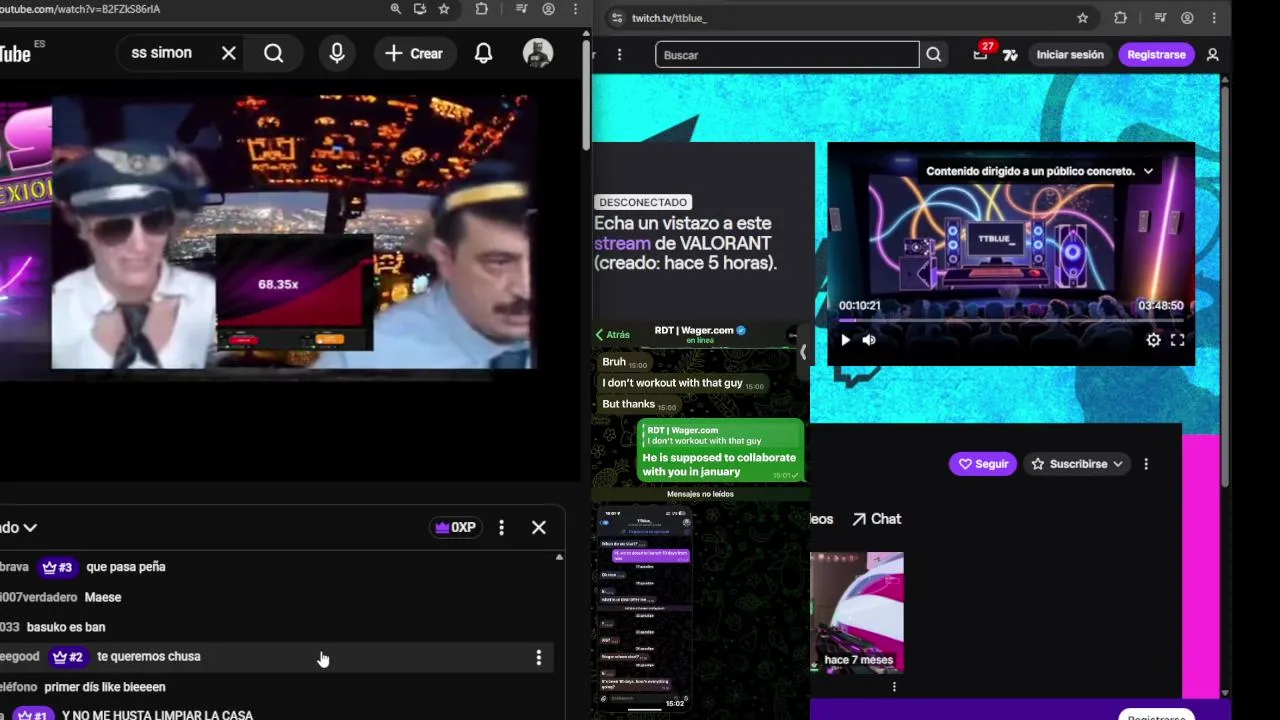Bookmark the YouTube page with star icon
The width and height of the screenshot is (1280, 720).
(x=444, y=9)
